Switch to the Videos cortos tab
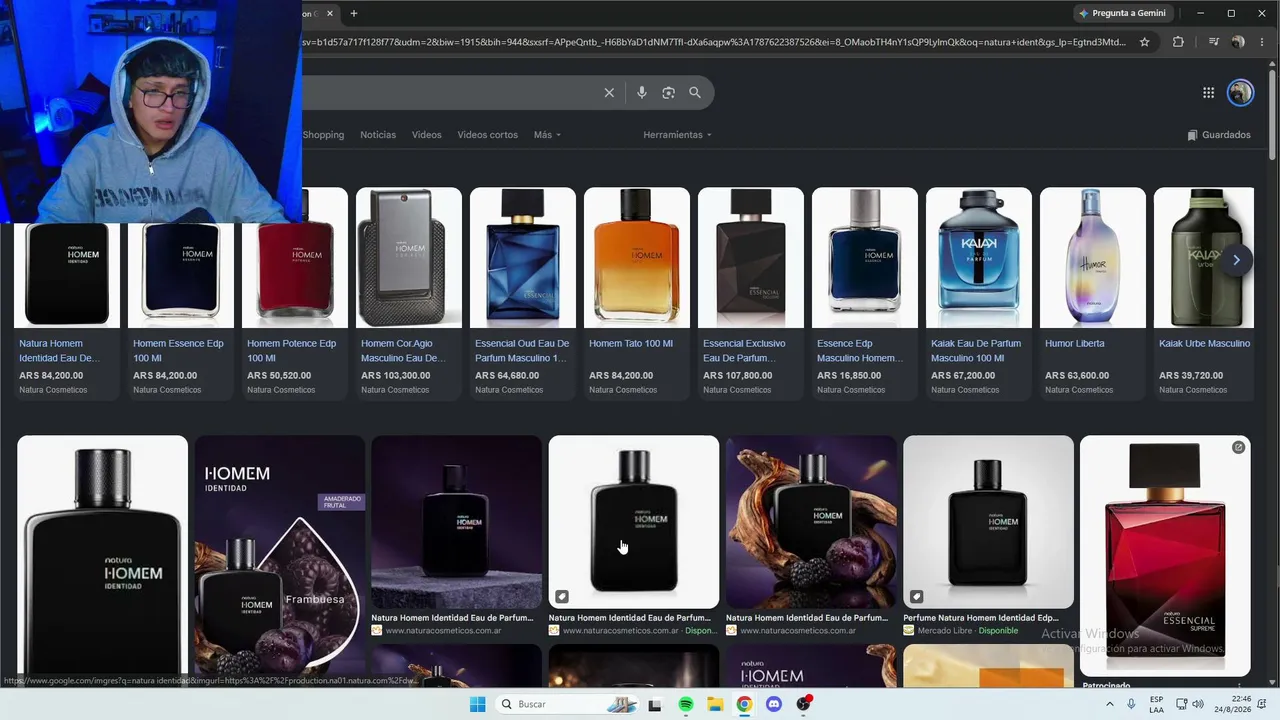This screenshot has height=720, width=1280. pyautogui.click(x=488, y=135)
